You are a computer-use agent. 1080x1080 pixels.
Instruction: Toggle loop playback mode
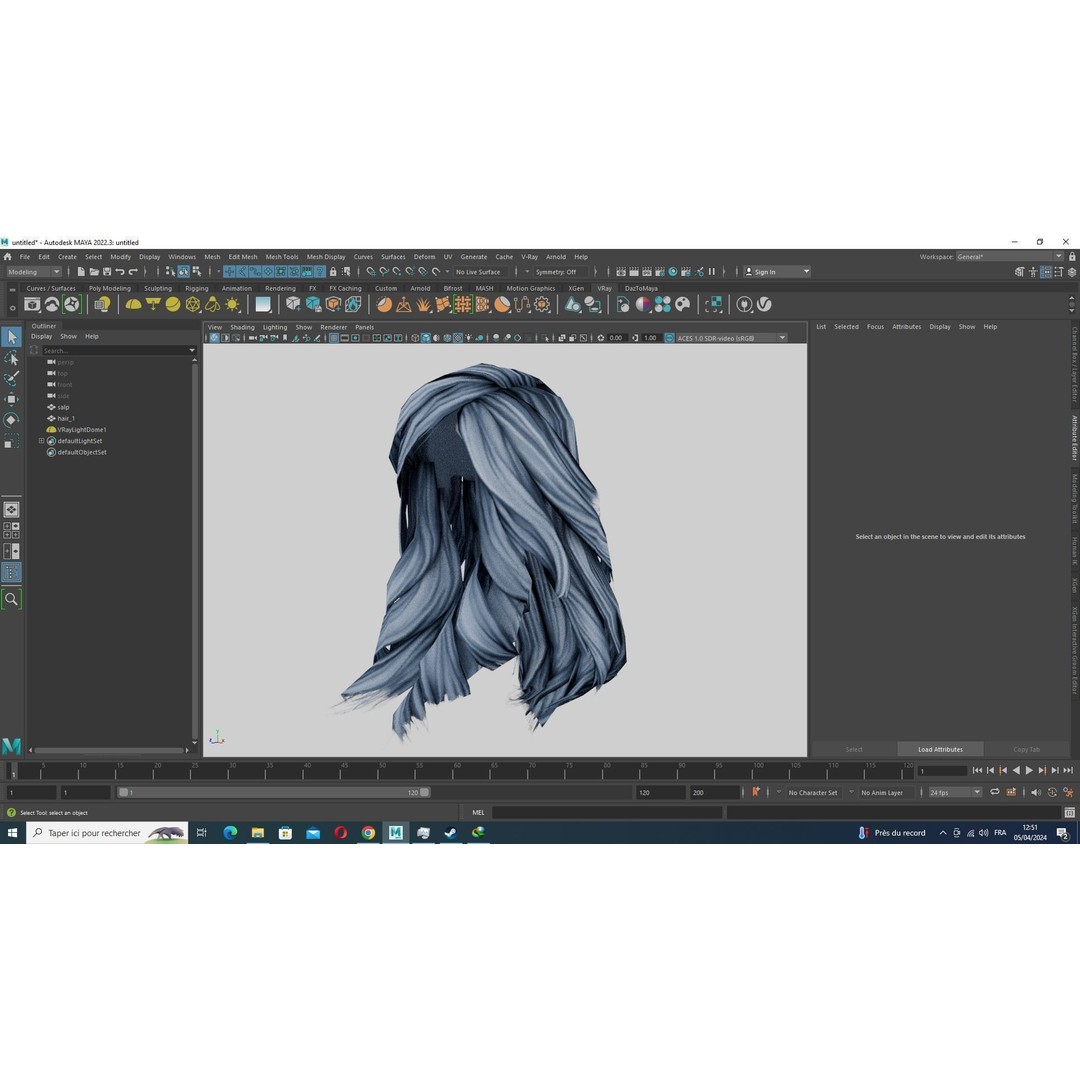pyautogui.click(x=995, y=792)
